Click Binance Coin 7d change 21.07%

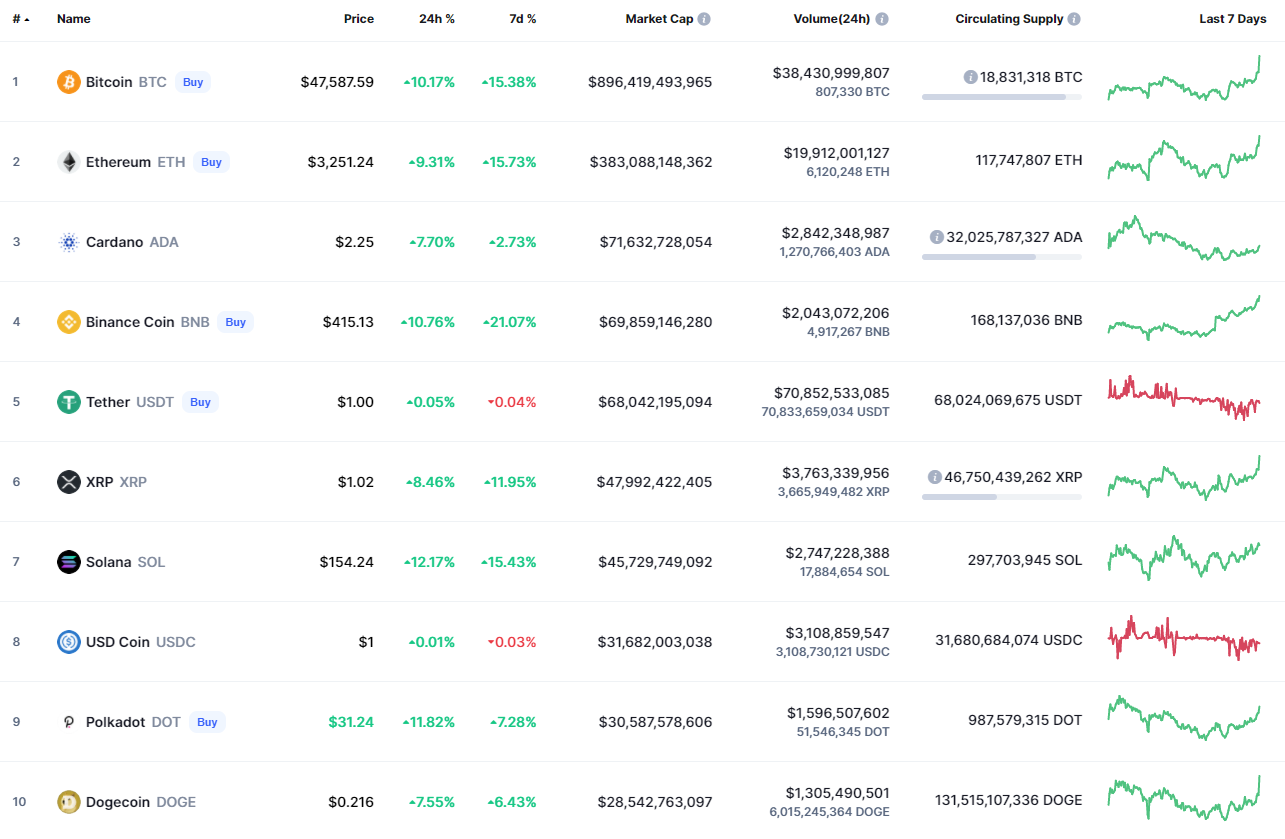coord(509,322)
